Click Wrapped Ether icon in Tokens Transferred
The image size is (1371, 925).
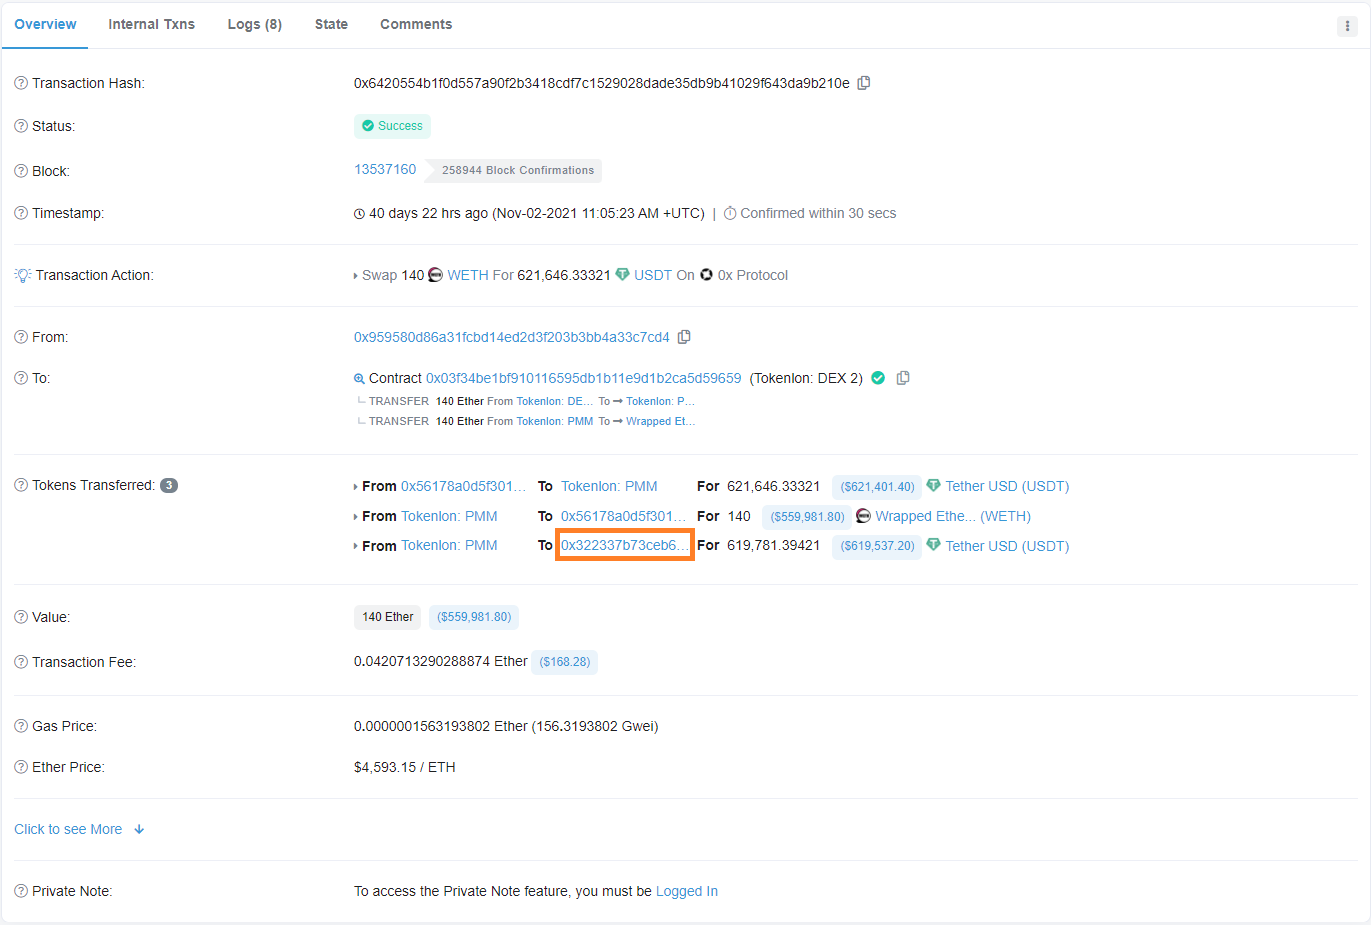point(863,516)
